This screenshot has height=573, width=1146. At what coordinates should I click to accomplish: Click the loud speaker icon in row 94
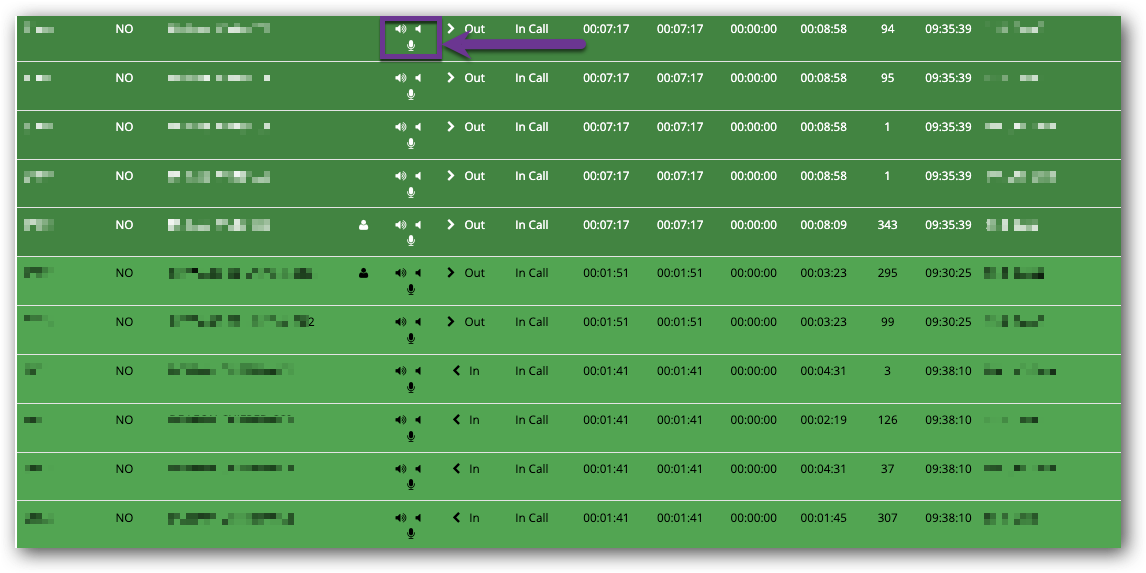click(x=400, y=29)
